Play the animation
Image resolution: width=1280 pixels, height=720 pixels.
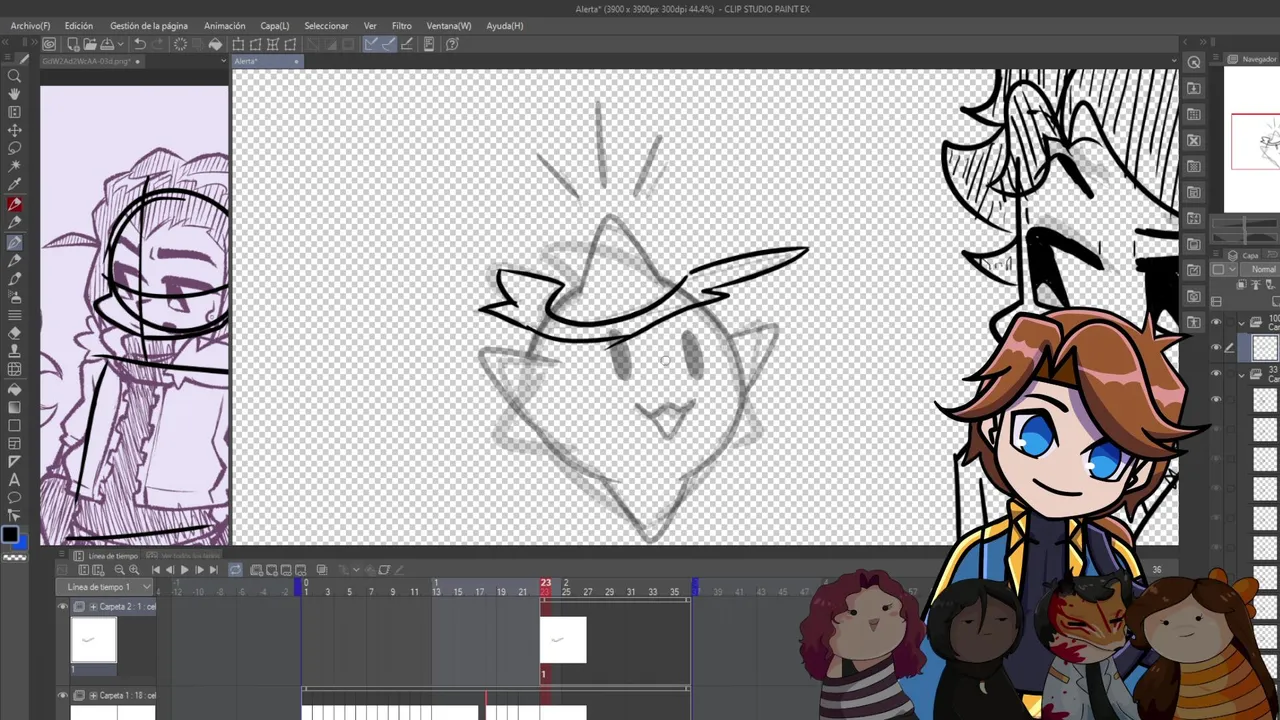pyautogui.click(x=184, y=570)
